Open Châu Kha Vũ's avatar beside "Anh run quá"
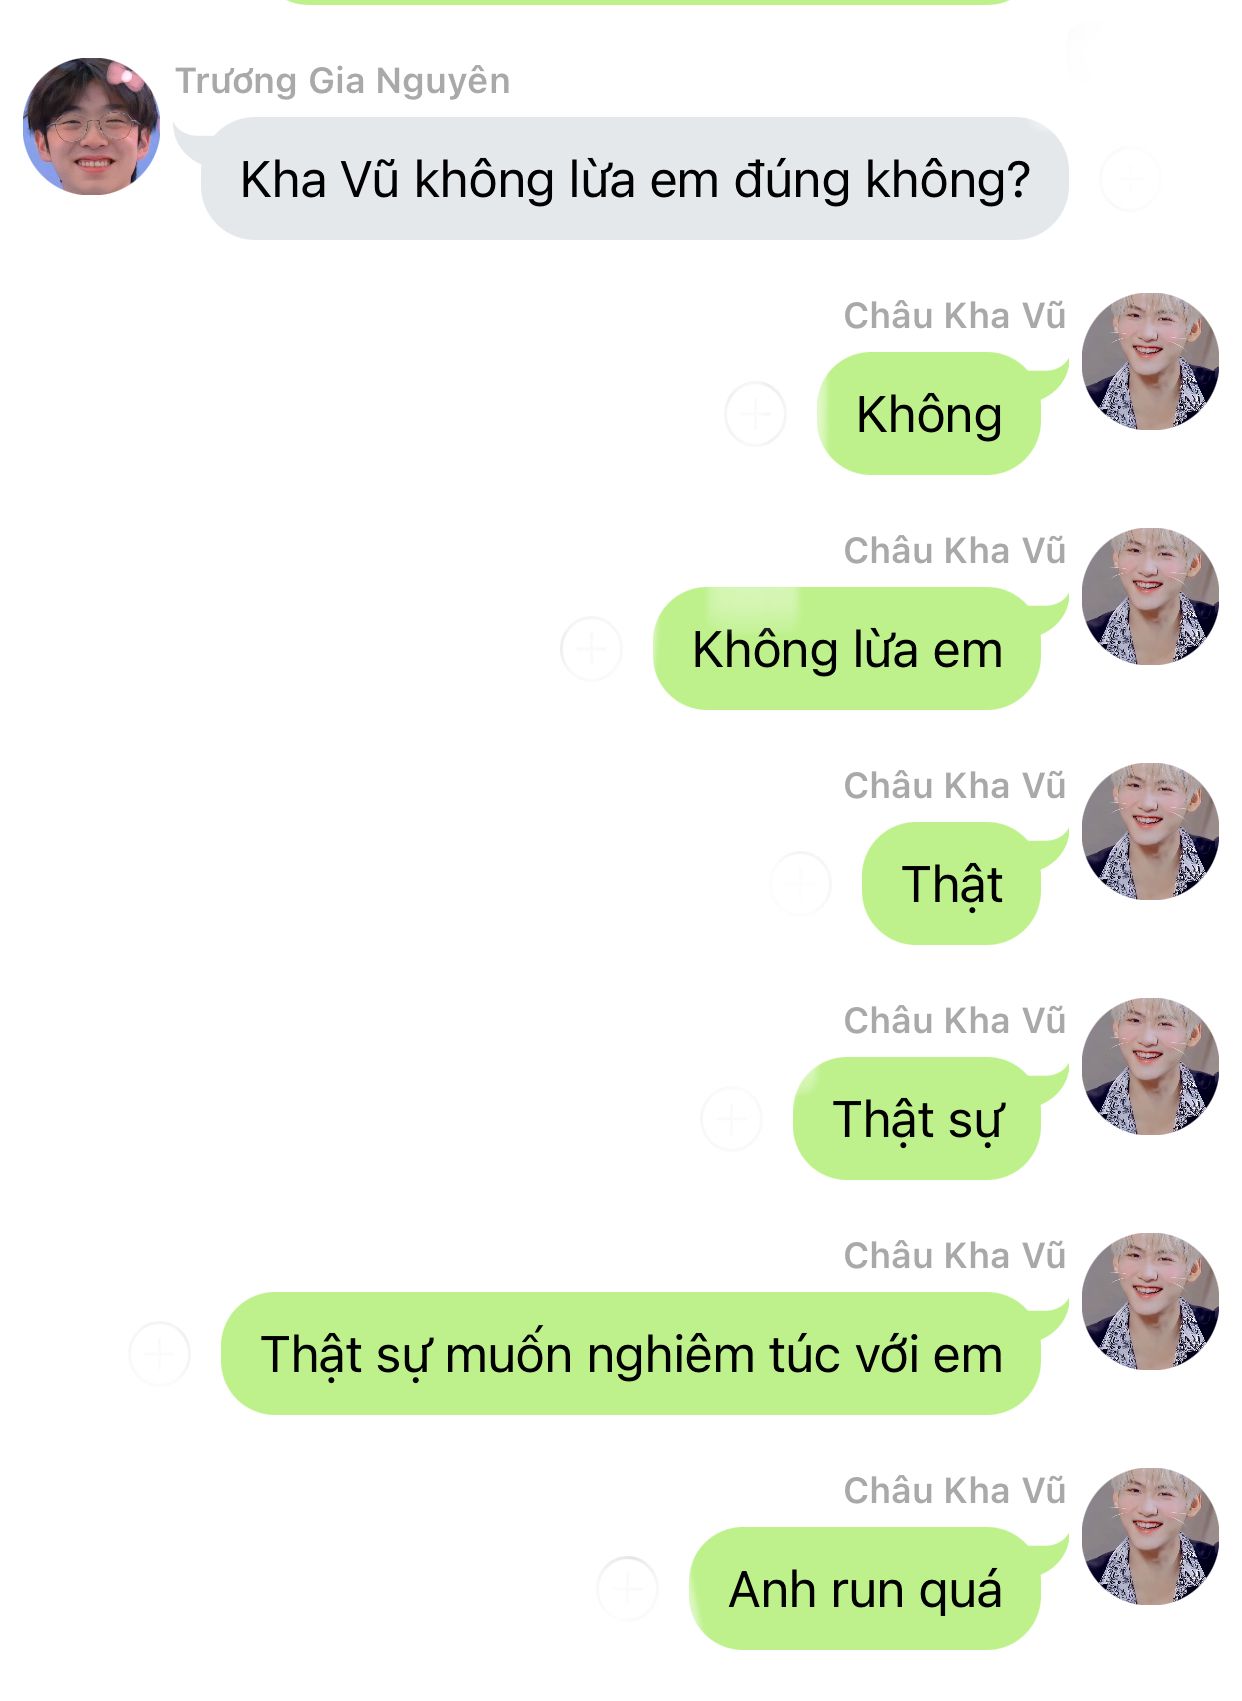Image resolution: width=1242 pixels, height=1701 pixels. [x=1150, y=1536]
